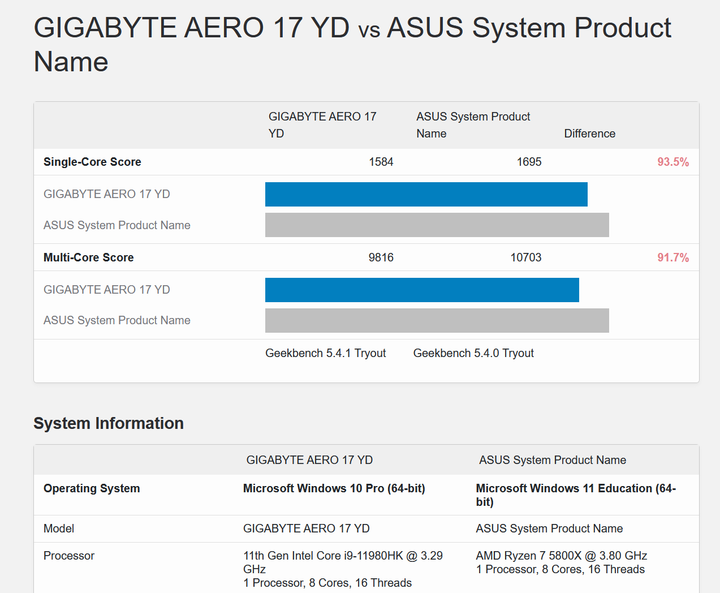Click the single-core value 1695
Image resolution: width=720 pixels, height=593 pixels.
tap(529, 162)
